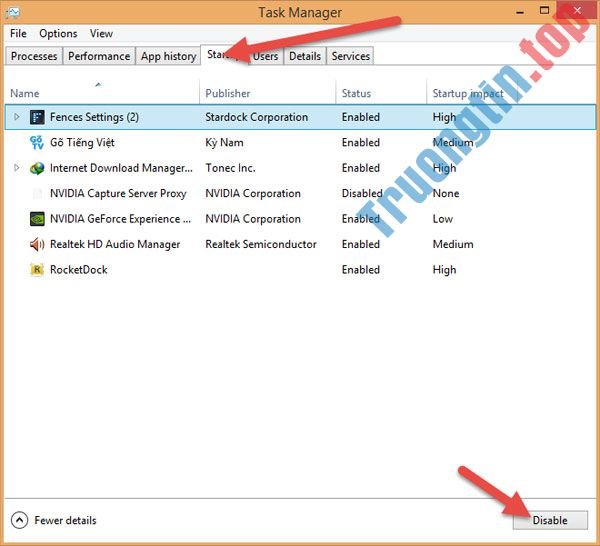Select the Internet Download Manager entry name
600x546 pixels.
[x=121, y=168]
